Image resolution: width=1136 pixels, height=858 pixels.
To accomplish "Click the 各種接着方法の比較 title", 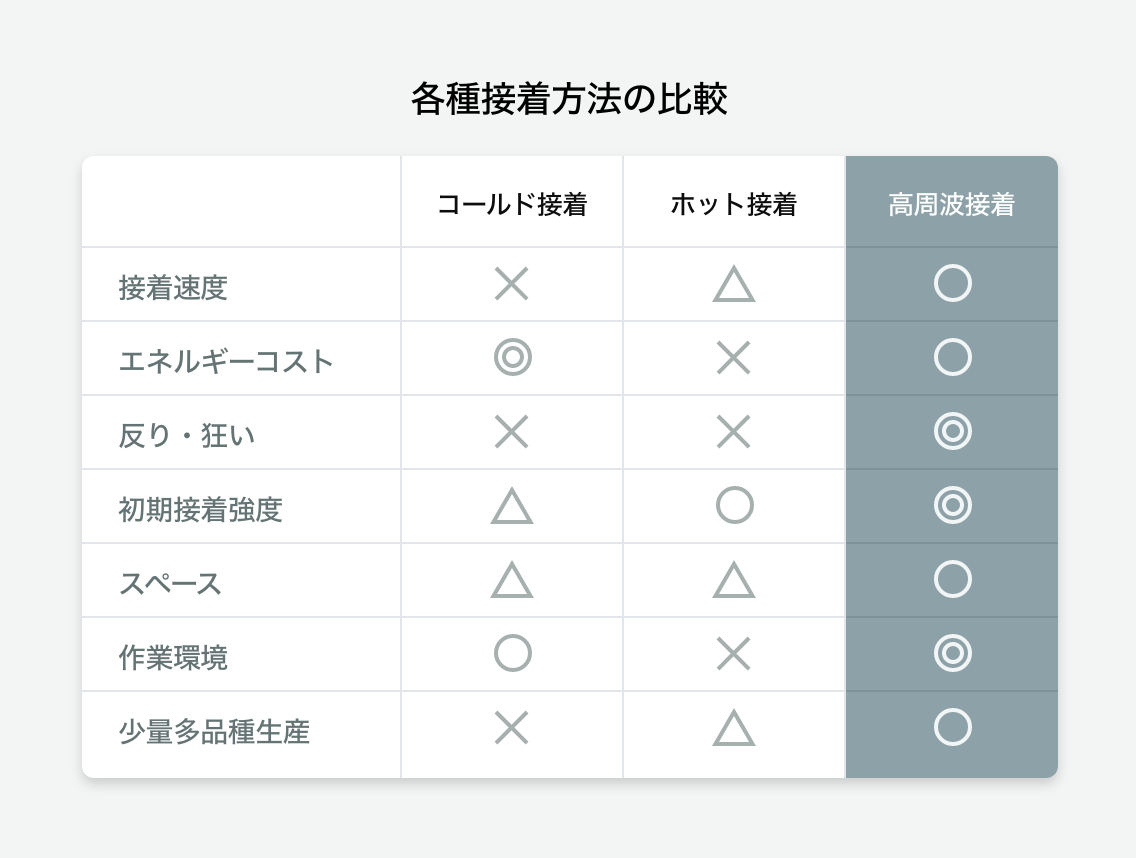I will point(568,100).
